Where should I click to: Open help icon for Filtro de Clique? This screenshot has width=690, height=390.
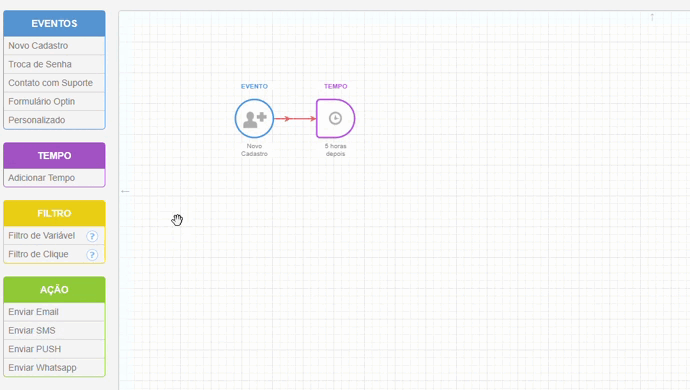point(92,254)
